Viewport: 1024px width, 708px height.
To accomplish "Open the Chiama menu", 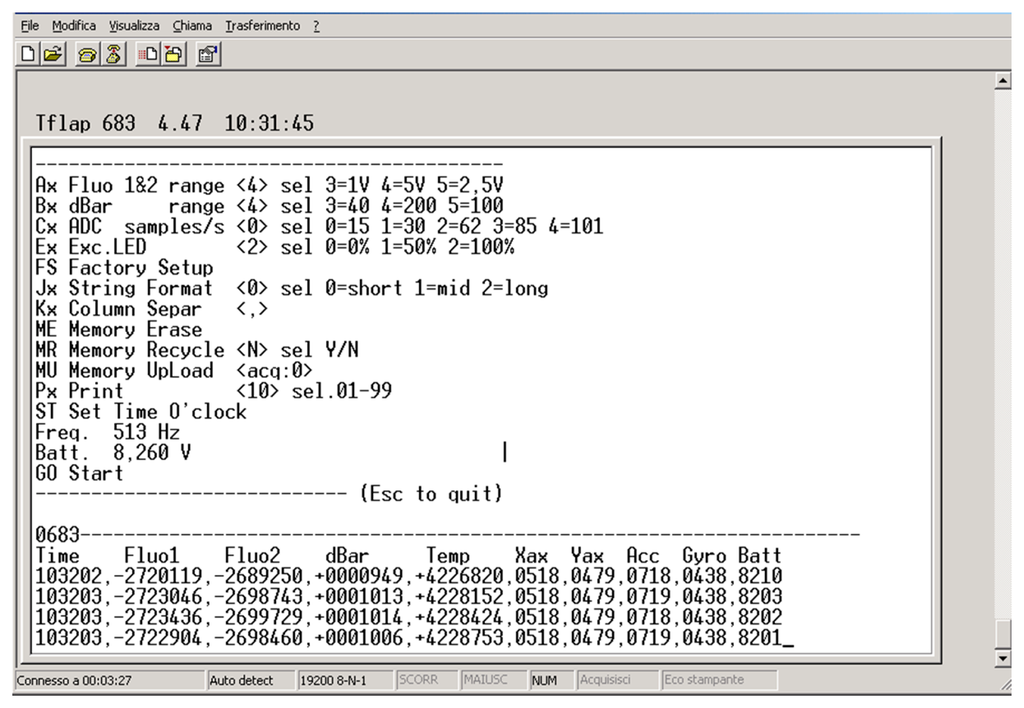I will (x=193, y=26).
